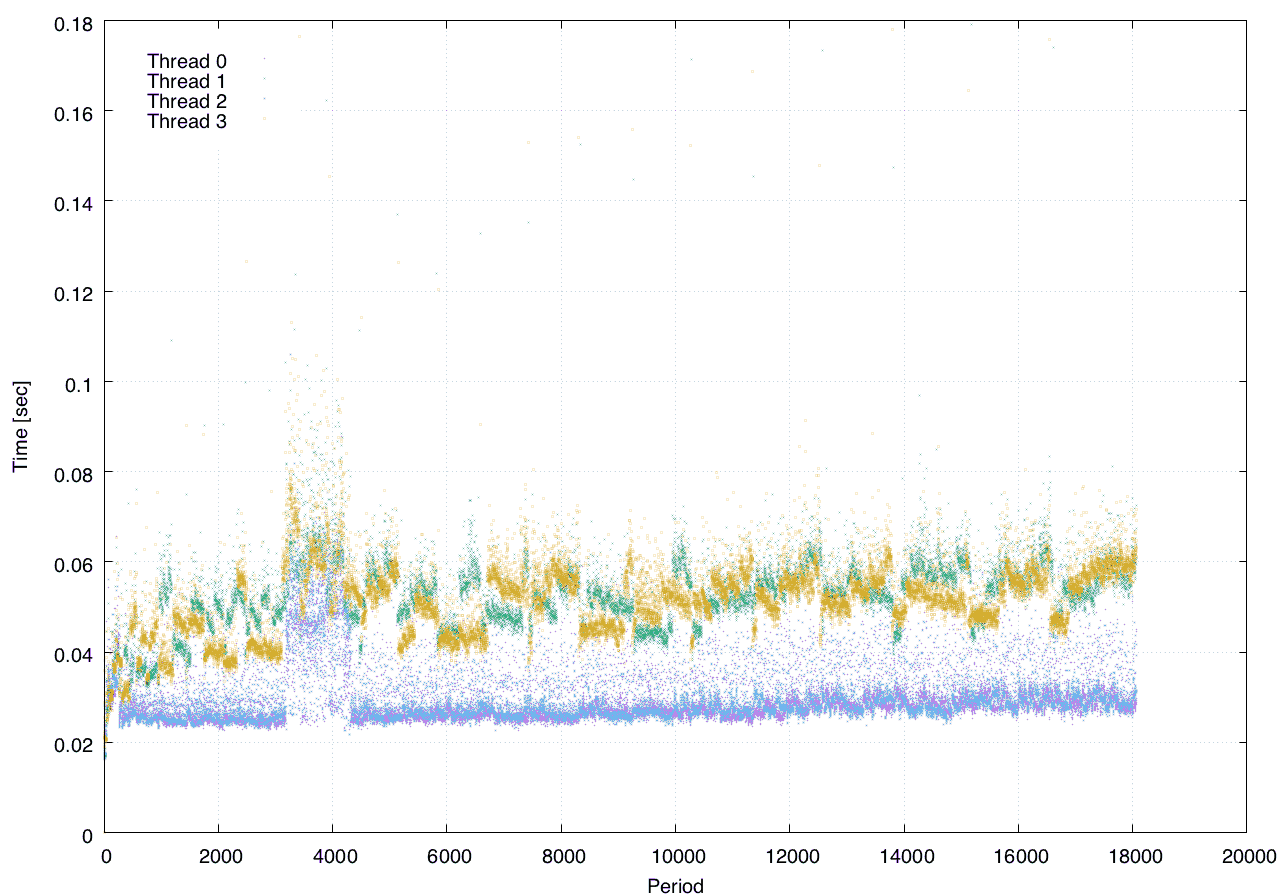Click the 20000 x-axis tick label

(x=1246, y=857)
